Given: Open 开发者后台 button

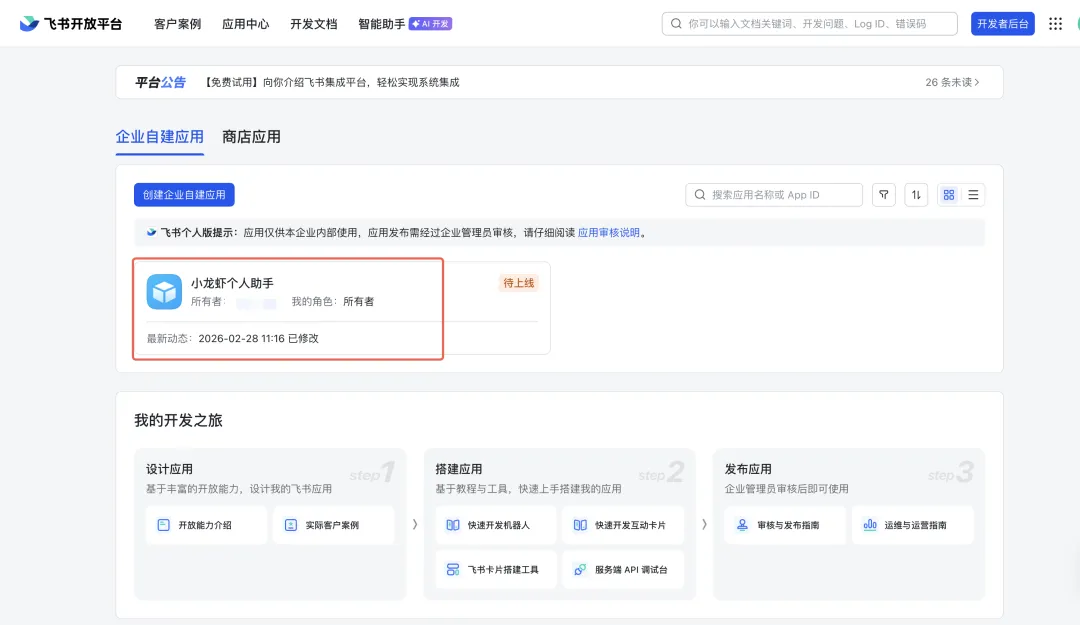Looking at the screenshot, I should pos(1002,23).
